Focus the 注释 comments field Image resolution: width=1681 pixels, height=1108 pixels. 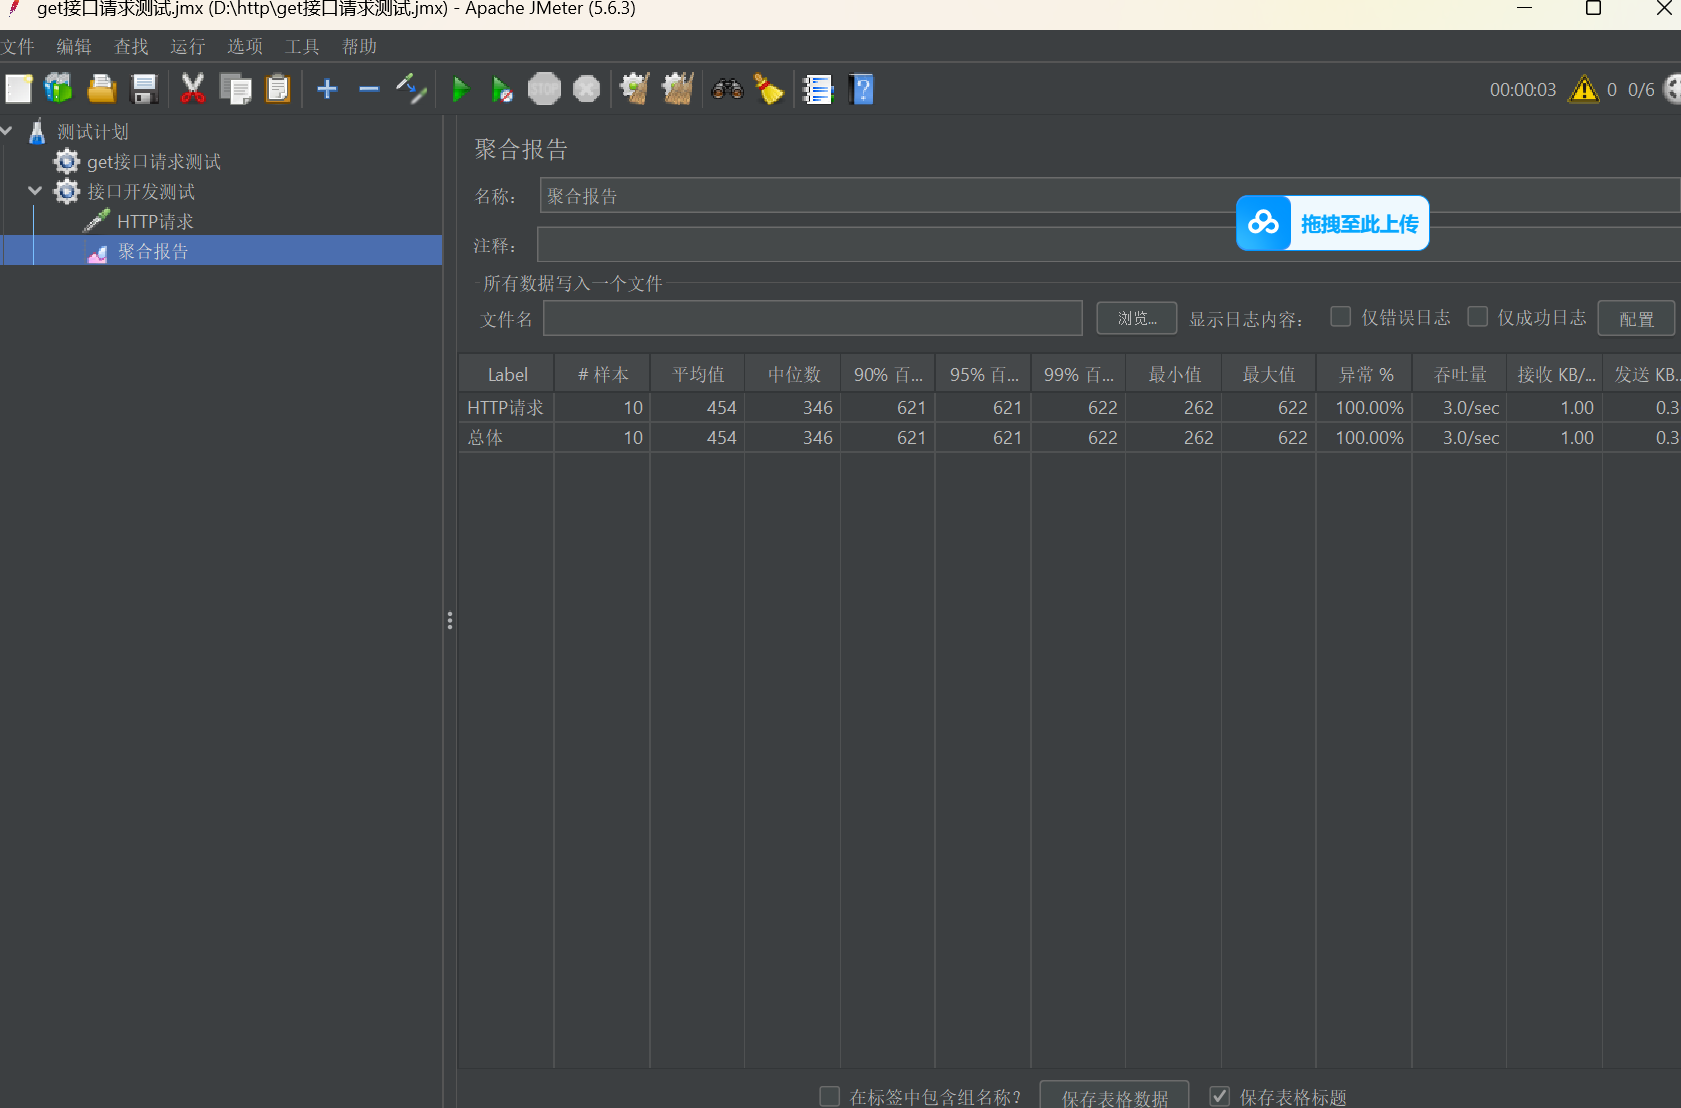(x=1109, y=245)
